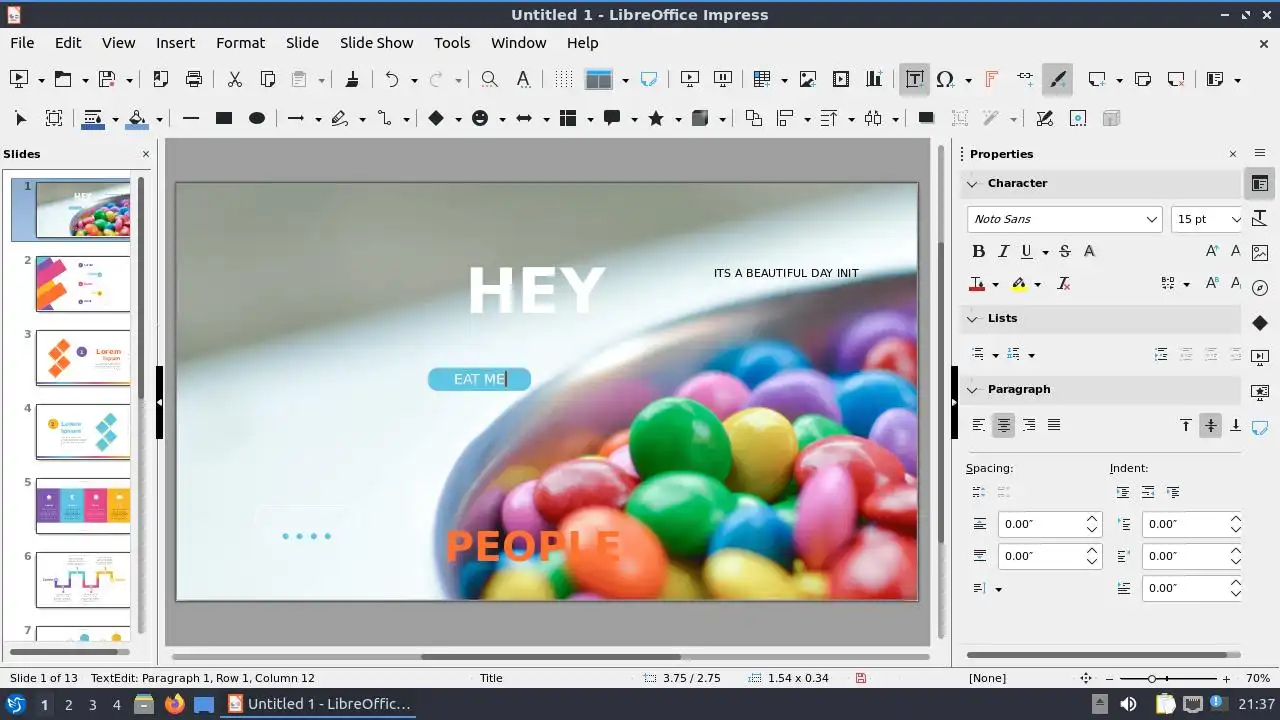Close the Slides panel
The height and width of the screenshot is (720, 1280).
[146, 154]
